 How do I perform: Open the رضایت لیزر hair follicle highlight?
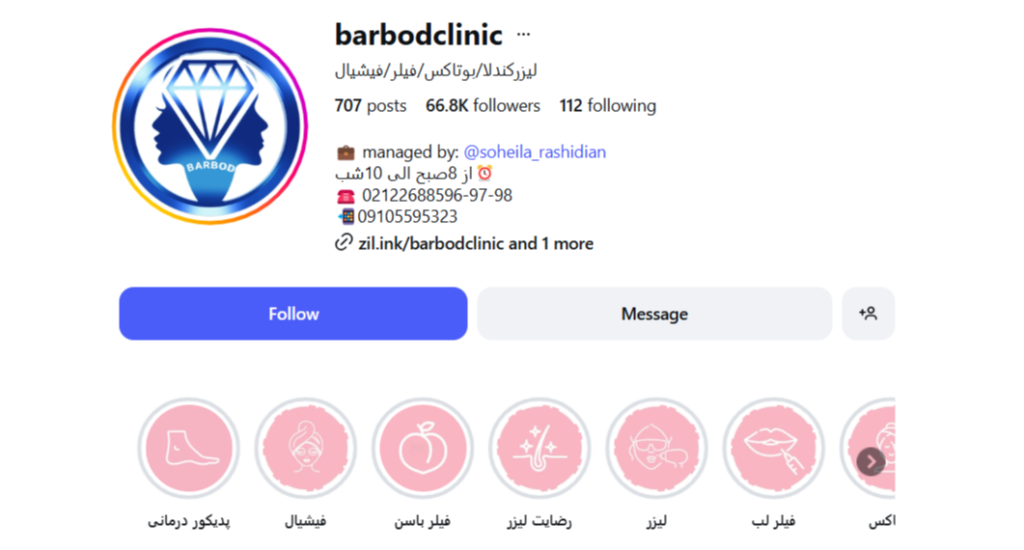point(539,448)
